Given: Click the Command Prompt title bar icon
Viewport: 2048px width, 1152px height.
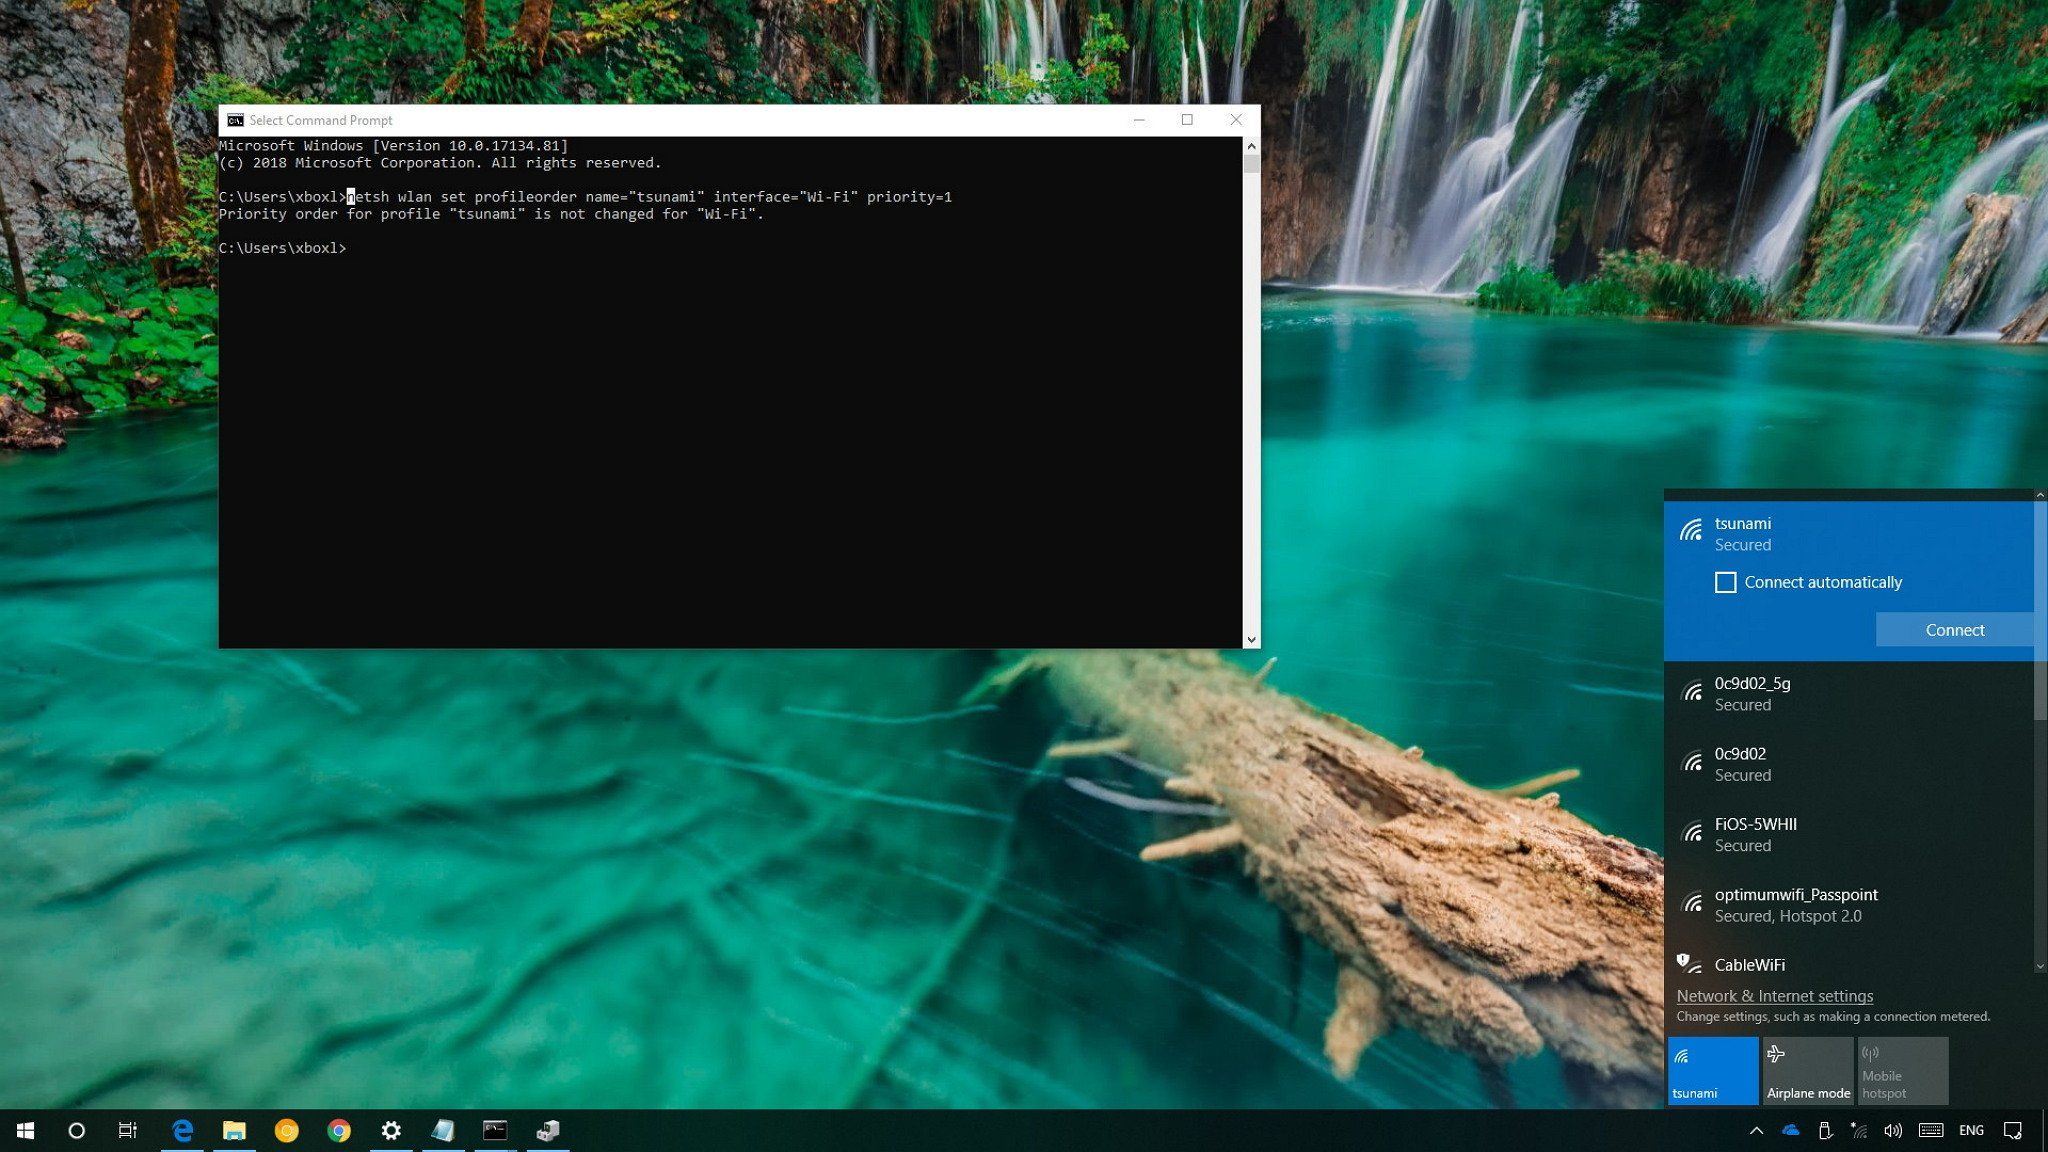Looking at the screenshot, I should click(235, 120).
